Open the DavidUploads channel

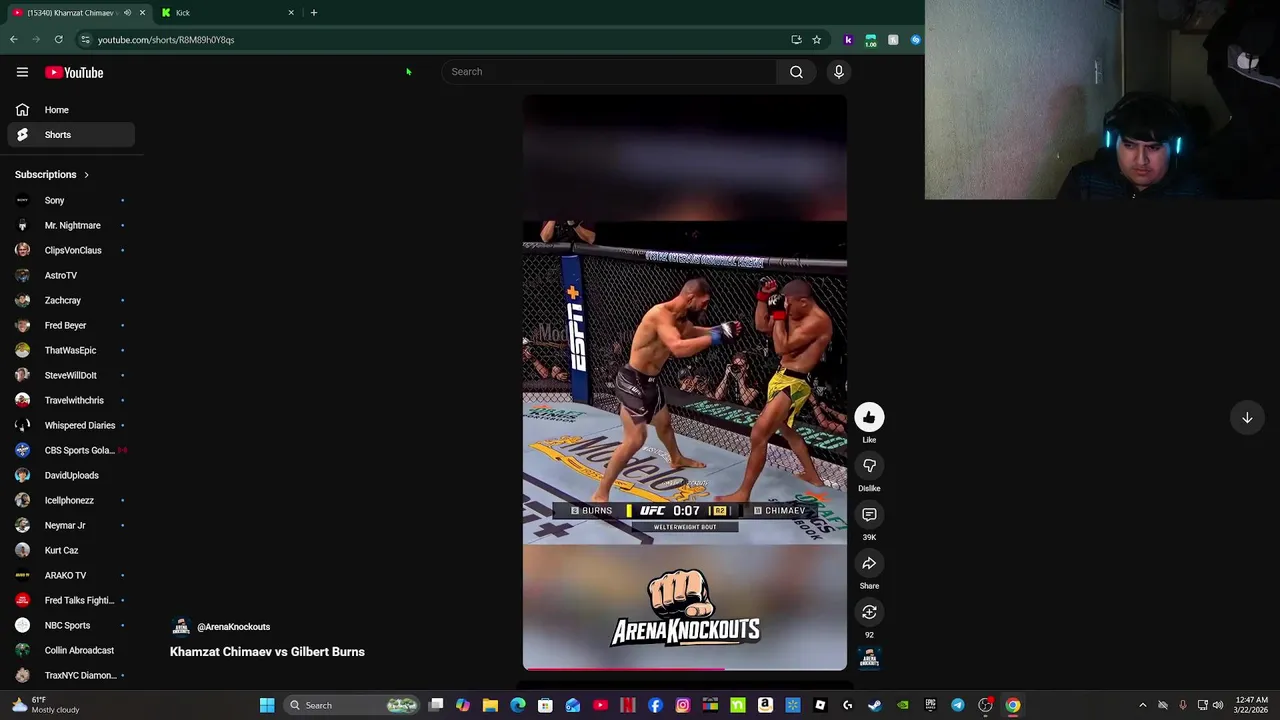pos(71,475)
